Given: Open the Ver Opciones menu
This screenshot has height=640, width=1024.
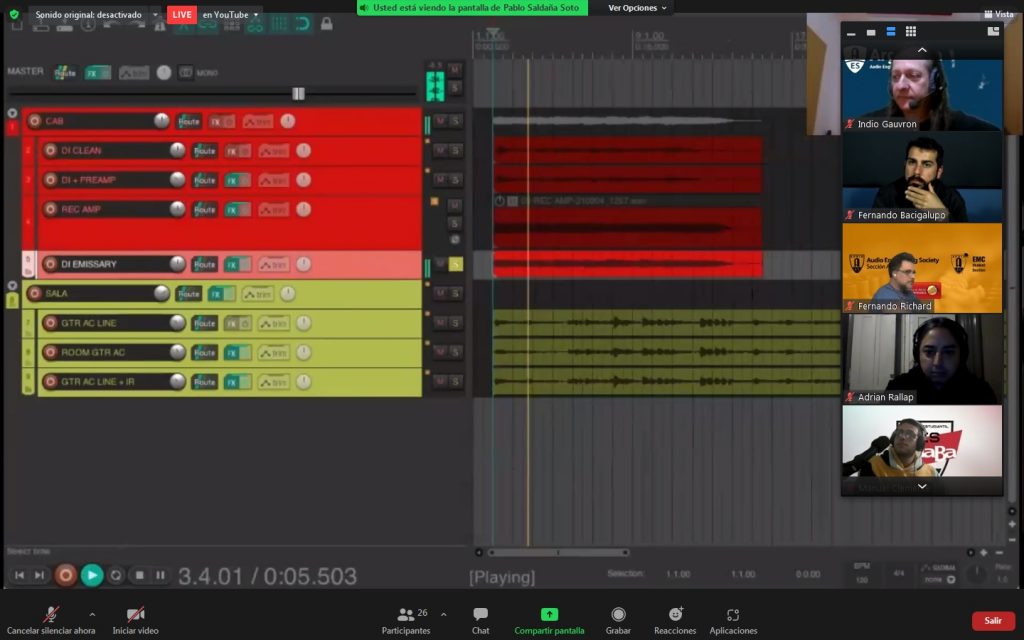Looking at the screenshot, I should 638,8.
